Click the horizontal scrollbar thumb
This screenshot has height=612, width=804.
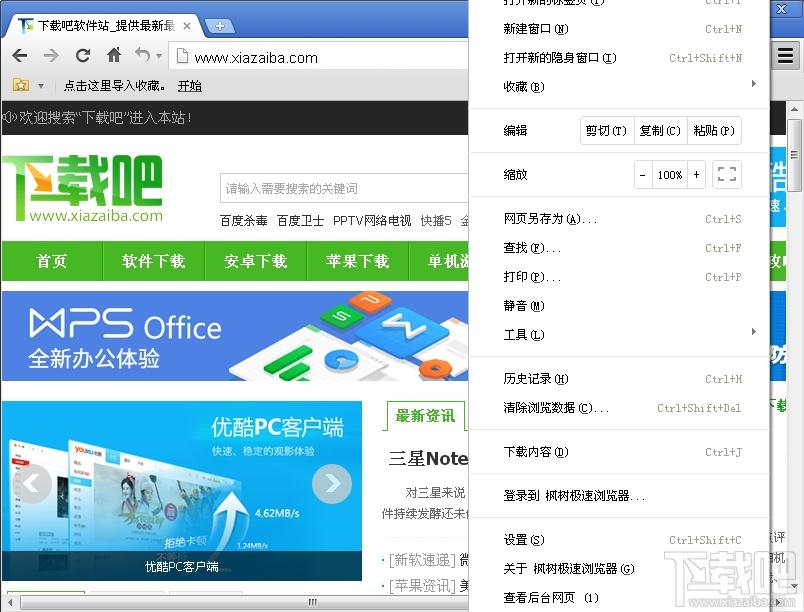(312, 602)
